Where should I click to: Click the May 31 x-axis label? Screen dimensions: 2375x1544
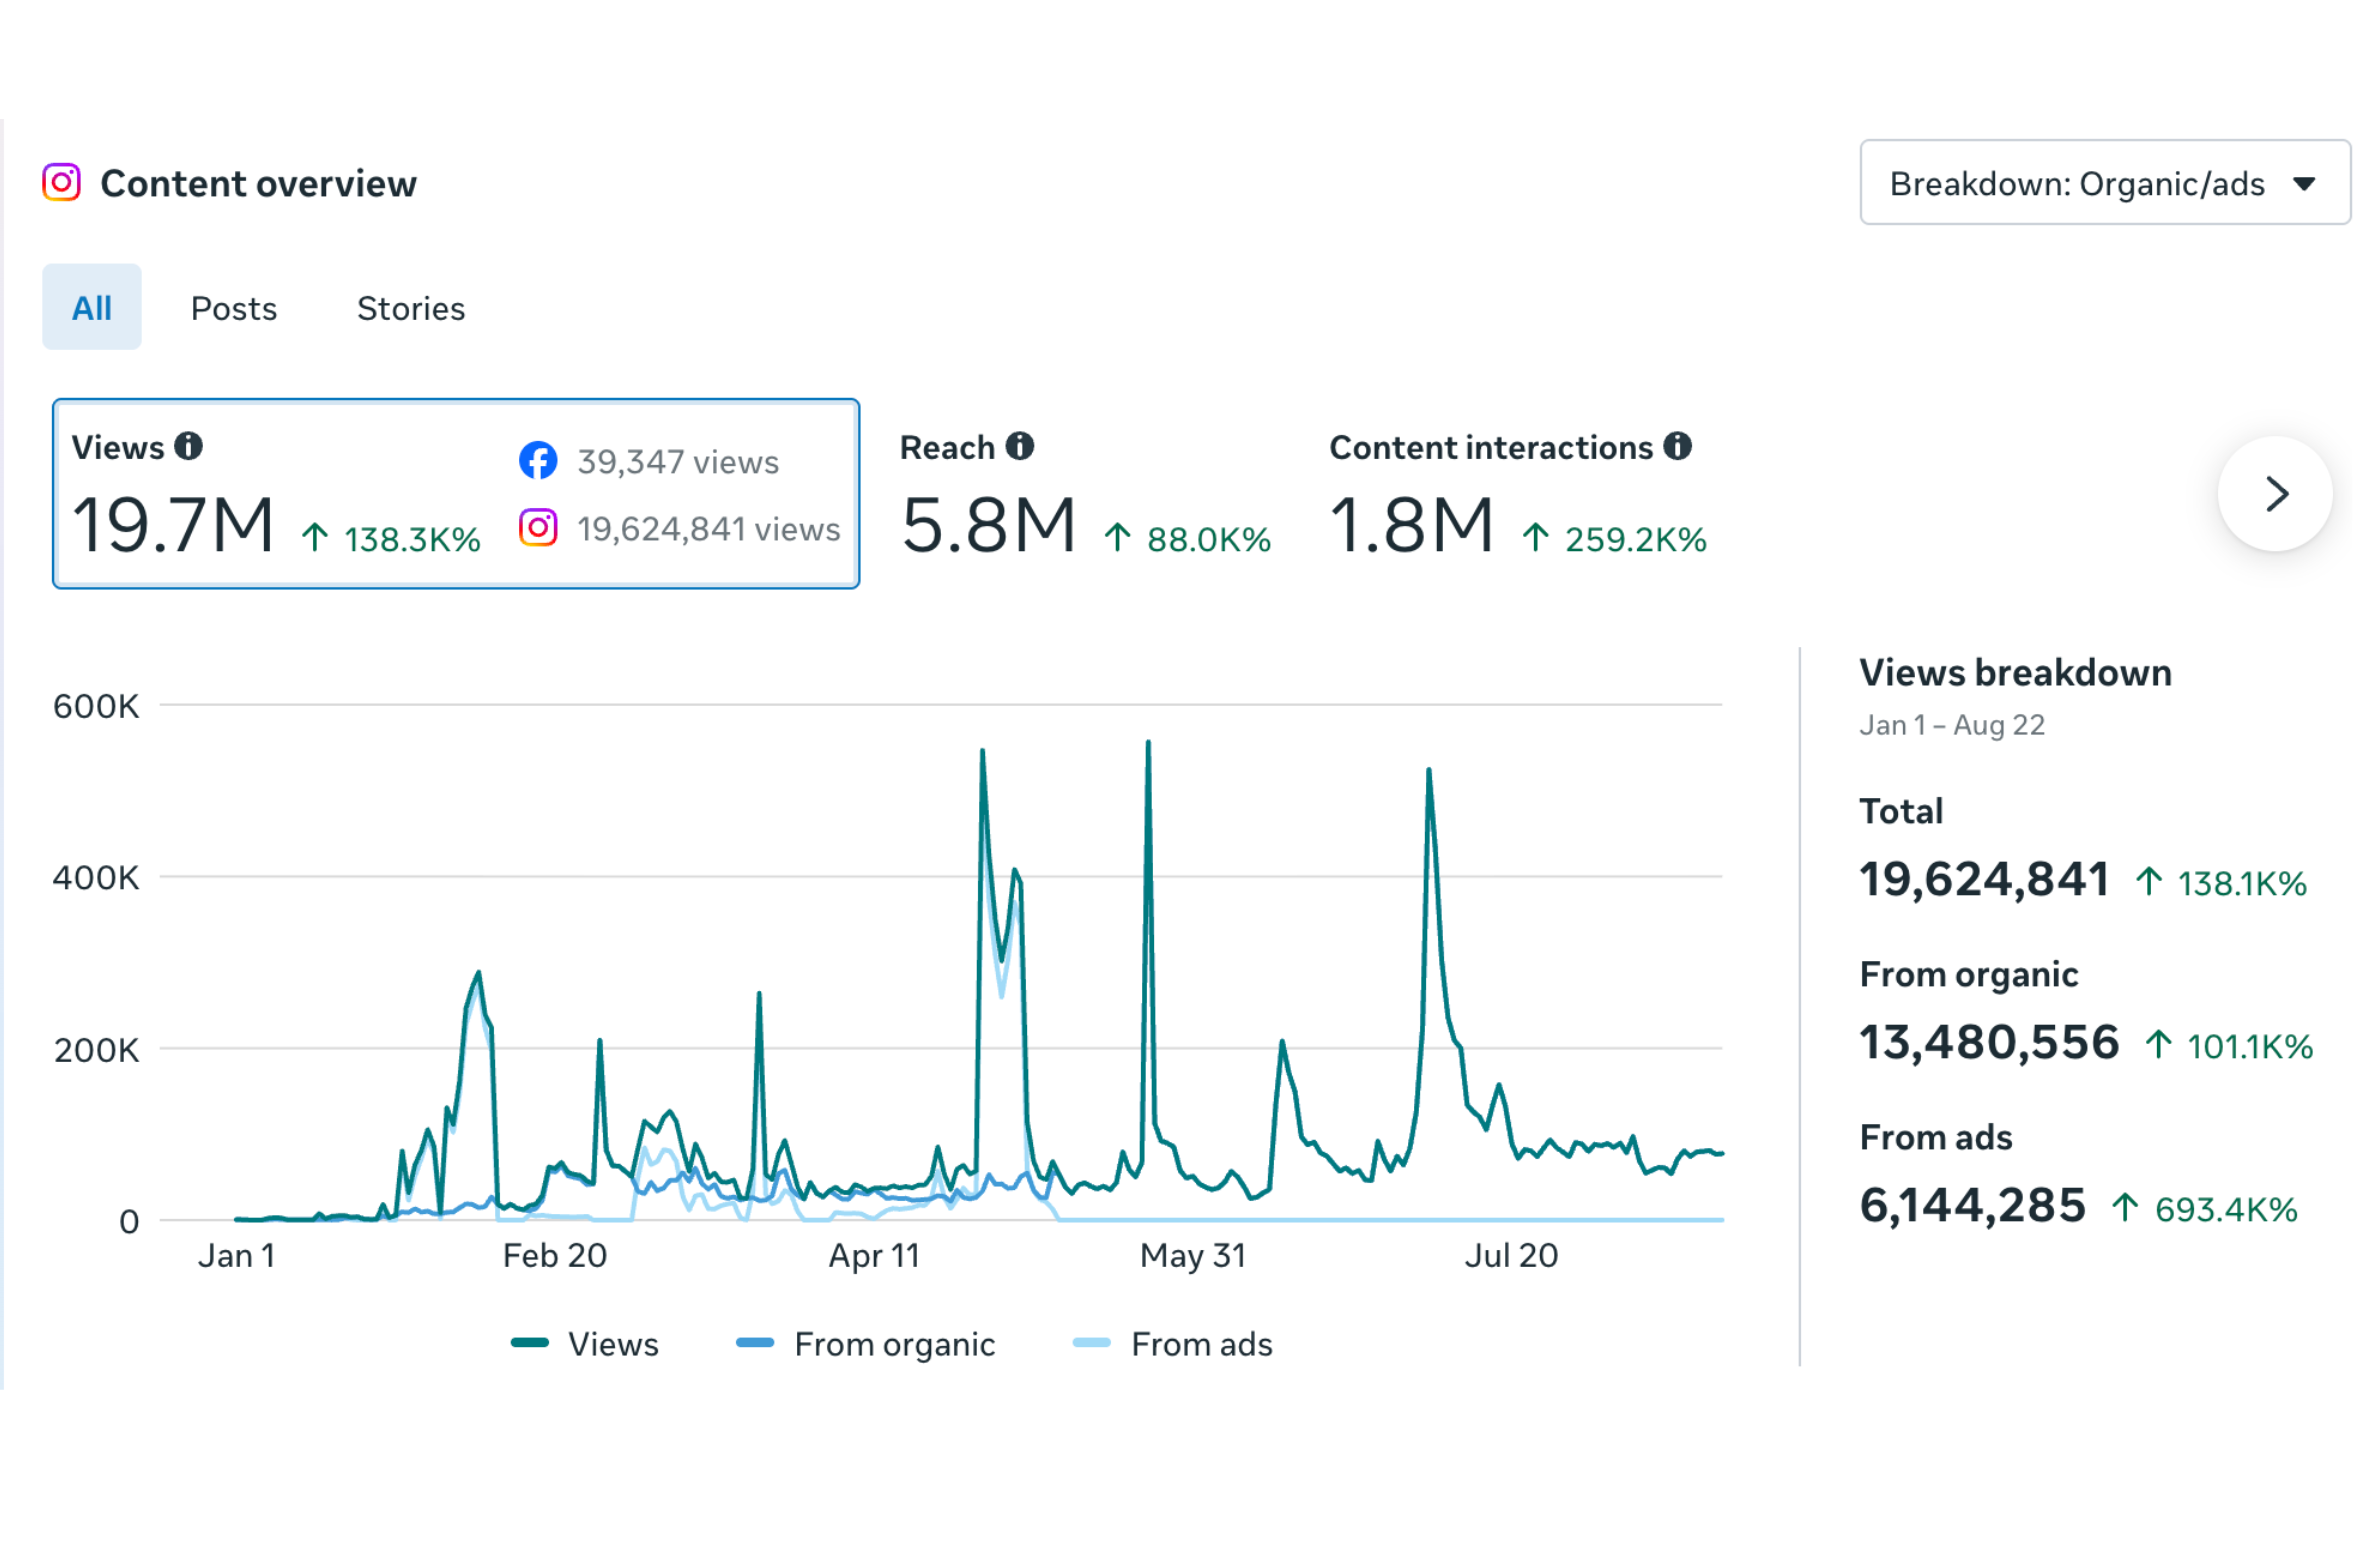click(x=1193, y=1255)
